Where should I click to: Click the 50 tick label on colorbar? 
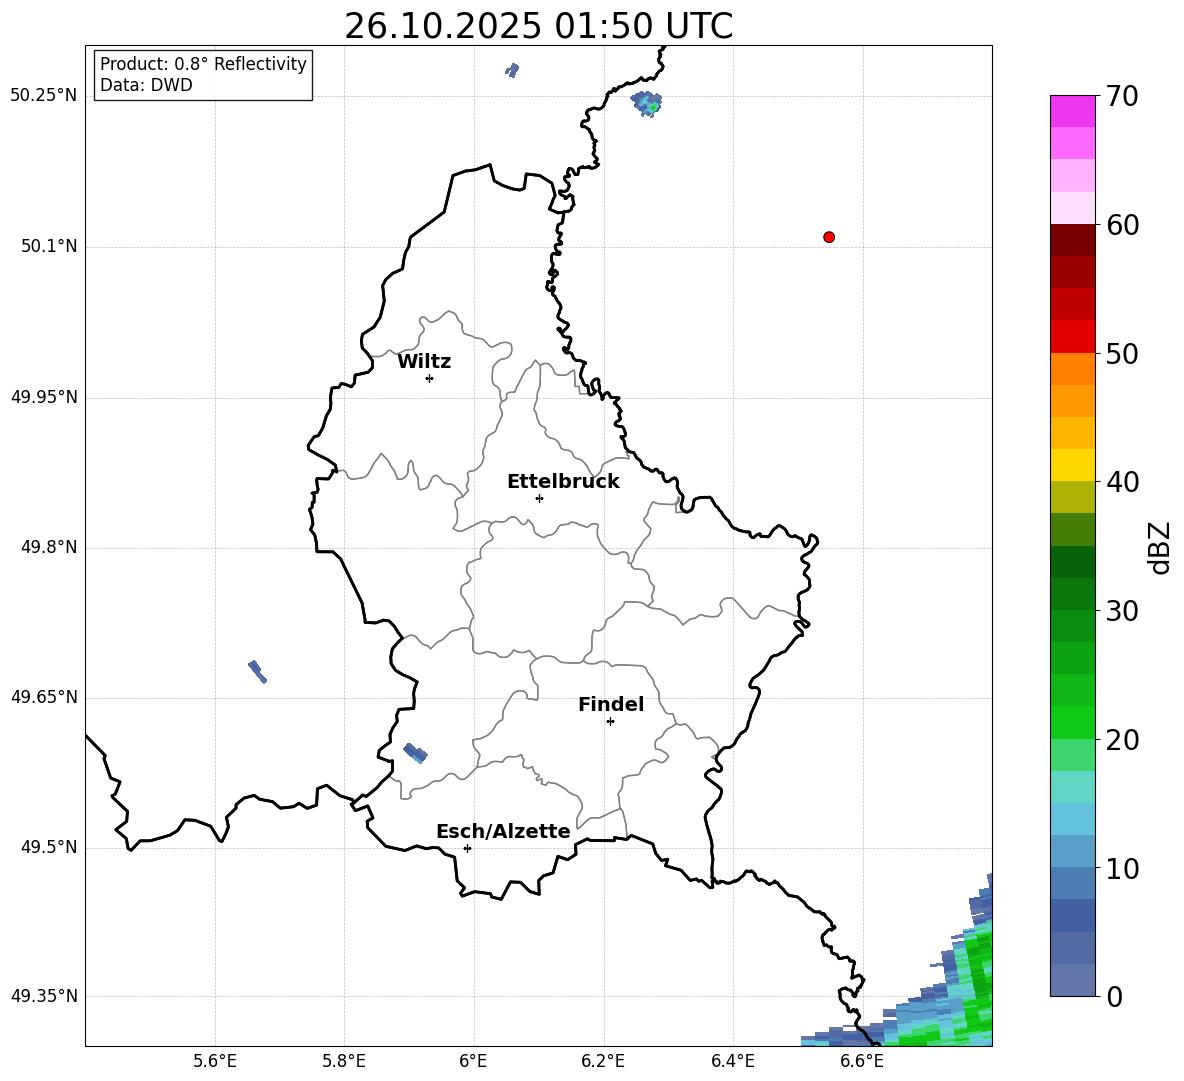coord(1122,353)
